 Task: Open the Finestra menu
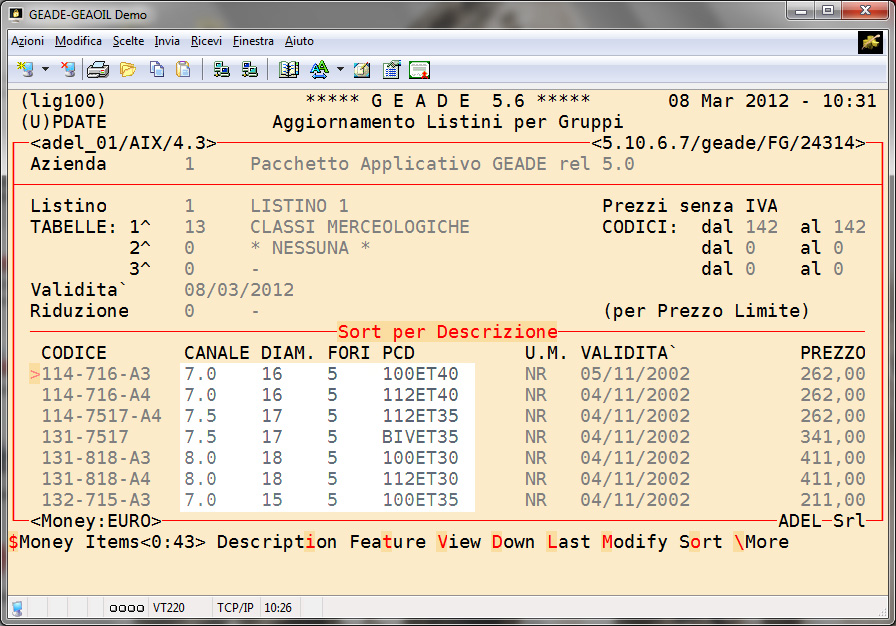(x=253, y=41)
